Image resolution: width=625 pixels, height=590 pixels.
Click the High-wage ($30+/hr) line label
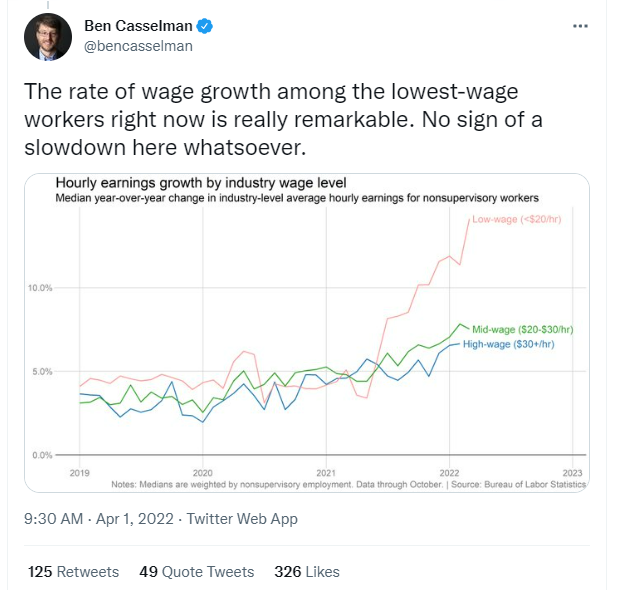coord(509,344)
